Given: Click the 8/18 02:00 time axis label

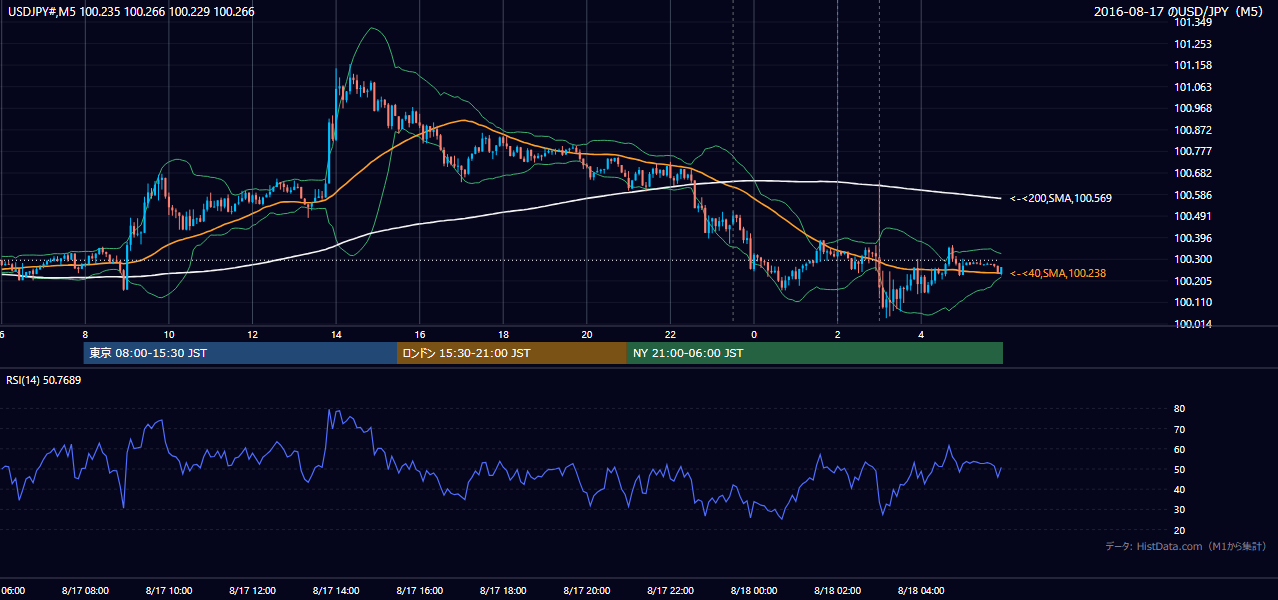Looking at the screenshot, I should pos(838,591).
